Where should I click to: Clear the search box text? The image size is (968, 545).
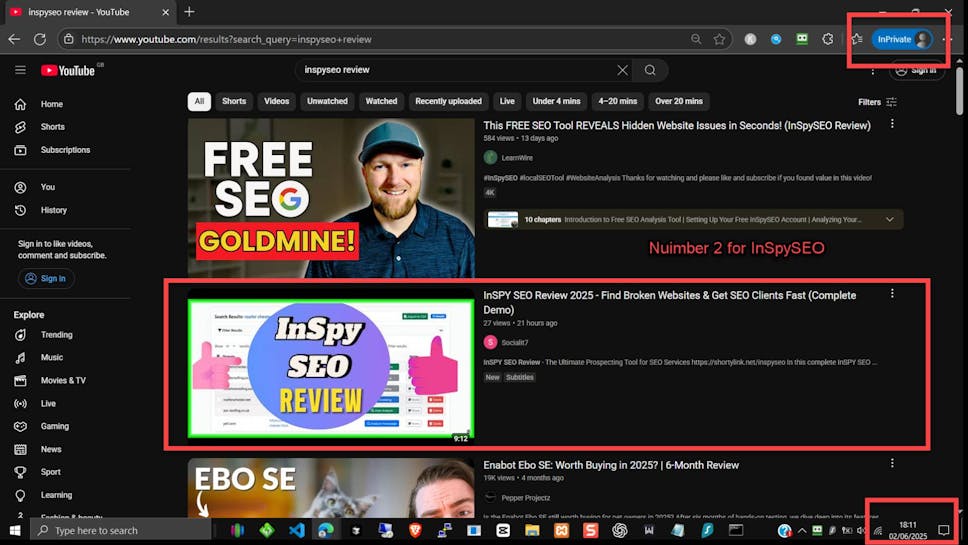[622, 70]
